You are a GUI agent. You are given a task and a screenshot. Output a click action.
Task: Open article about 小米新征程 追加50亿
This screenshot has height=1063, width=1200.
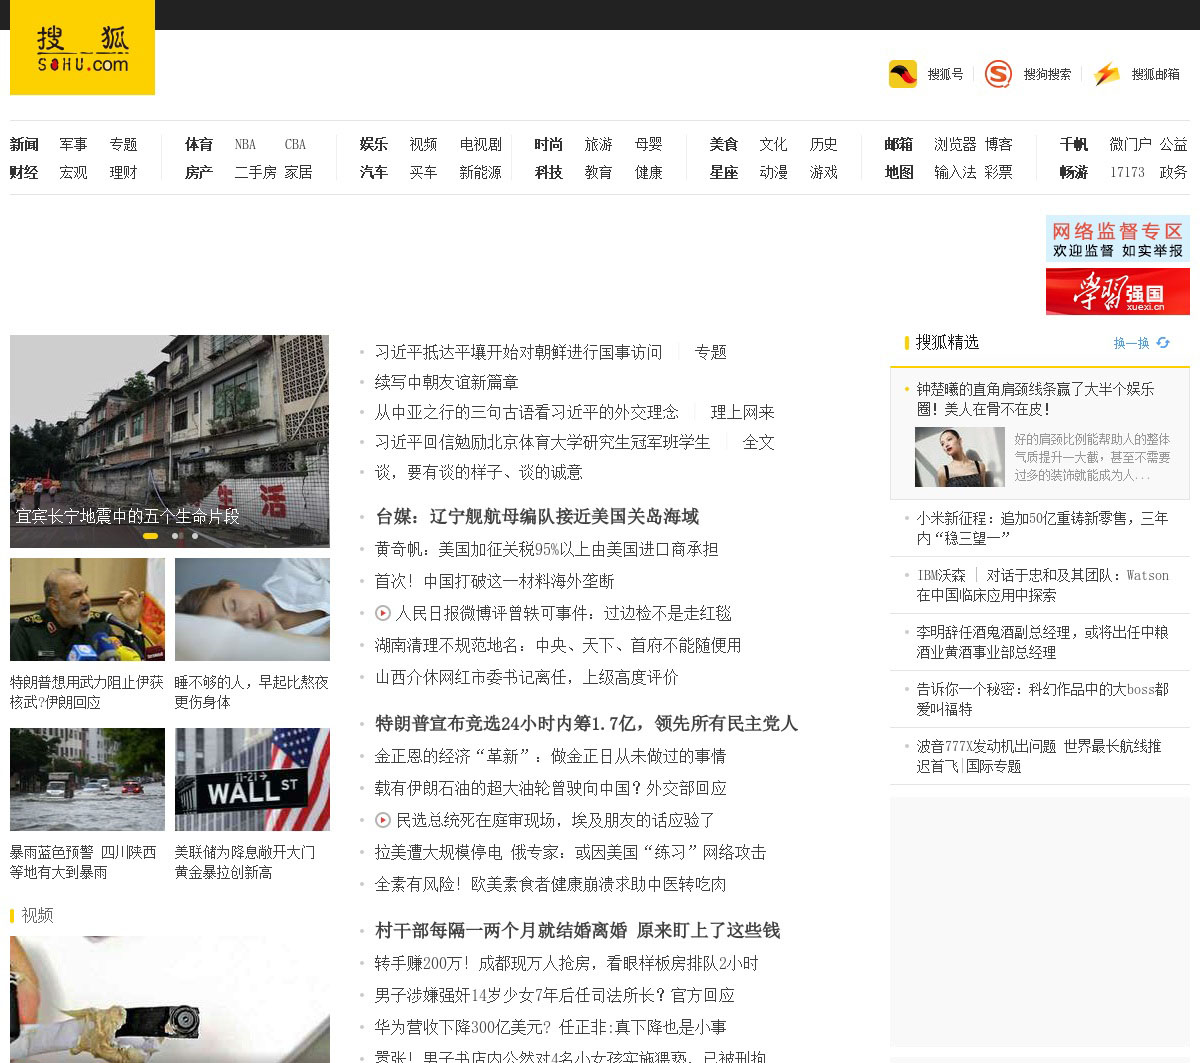[1042, 528]
